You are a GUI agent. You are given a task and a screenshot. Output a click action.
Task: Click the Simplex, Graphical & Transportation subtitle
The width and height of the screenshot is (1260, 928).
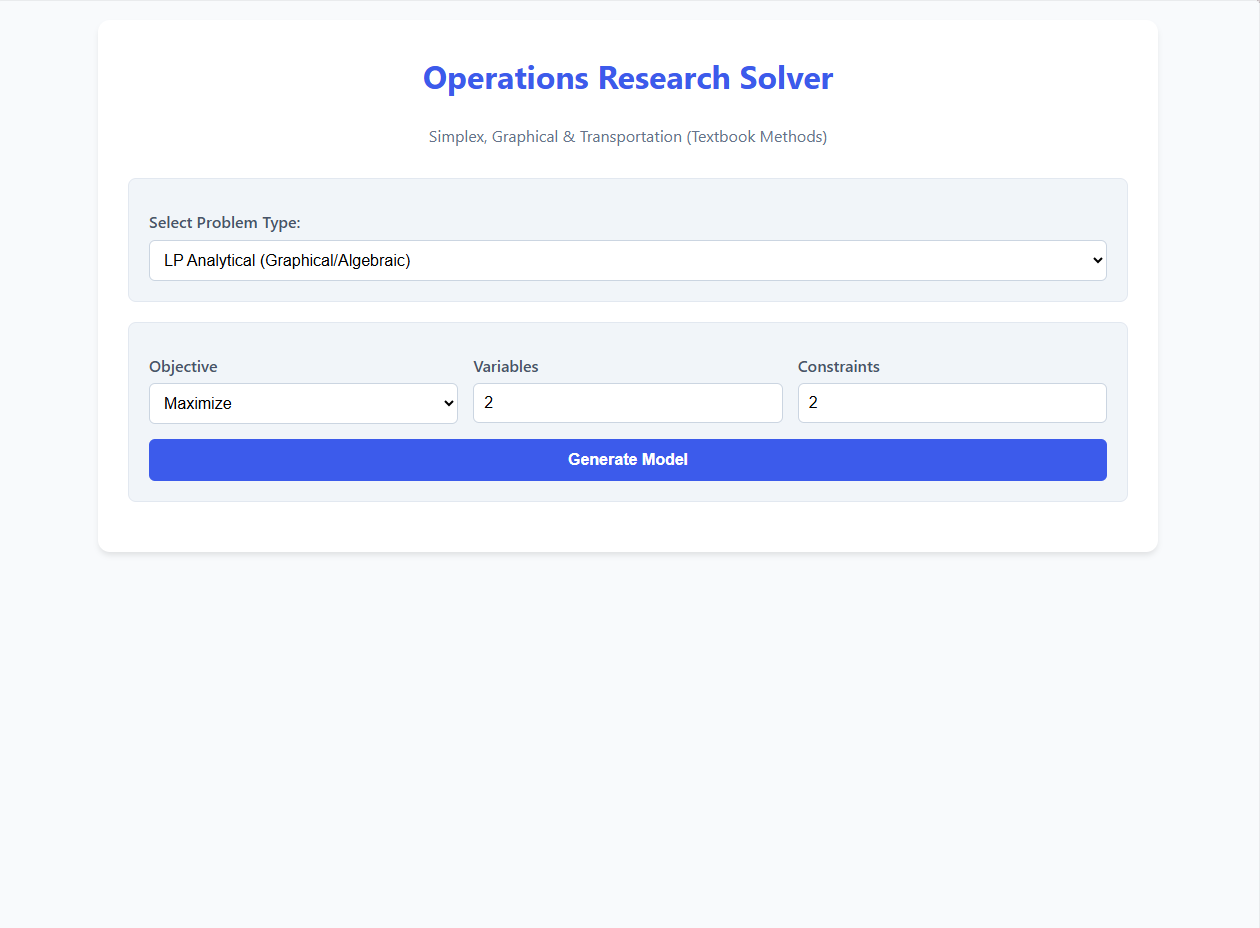[627, 136]
